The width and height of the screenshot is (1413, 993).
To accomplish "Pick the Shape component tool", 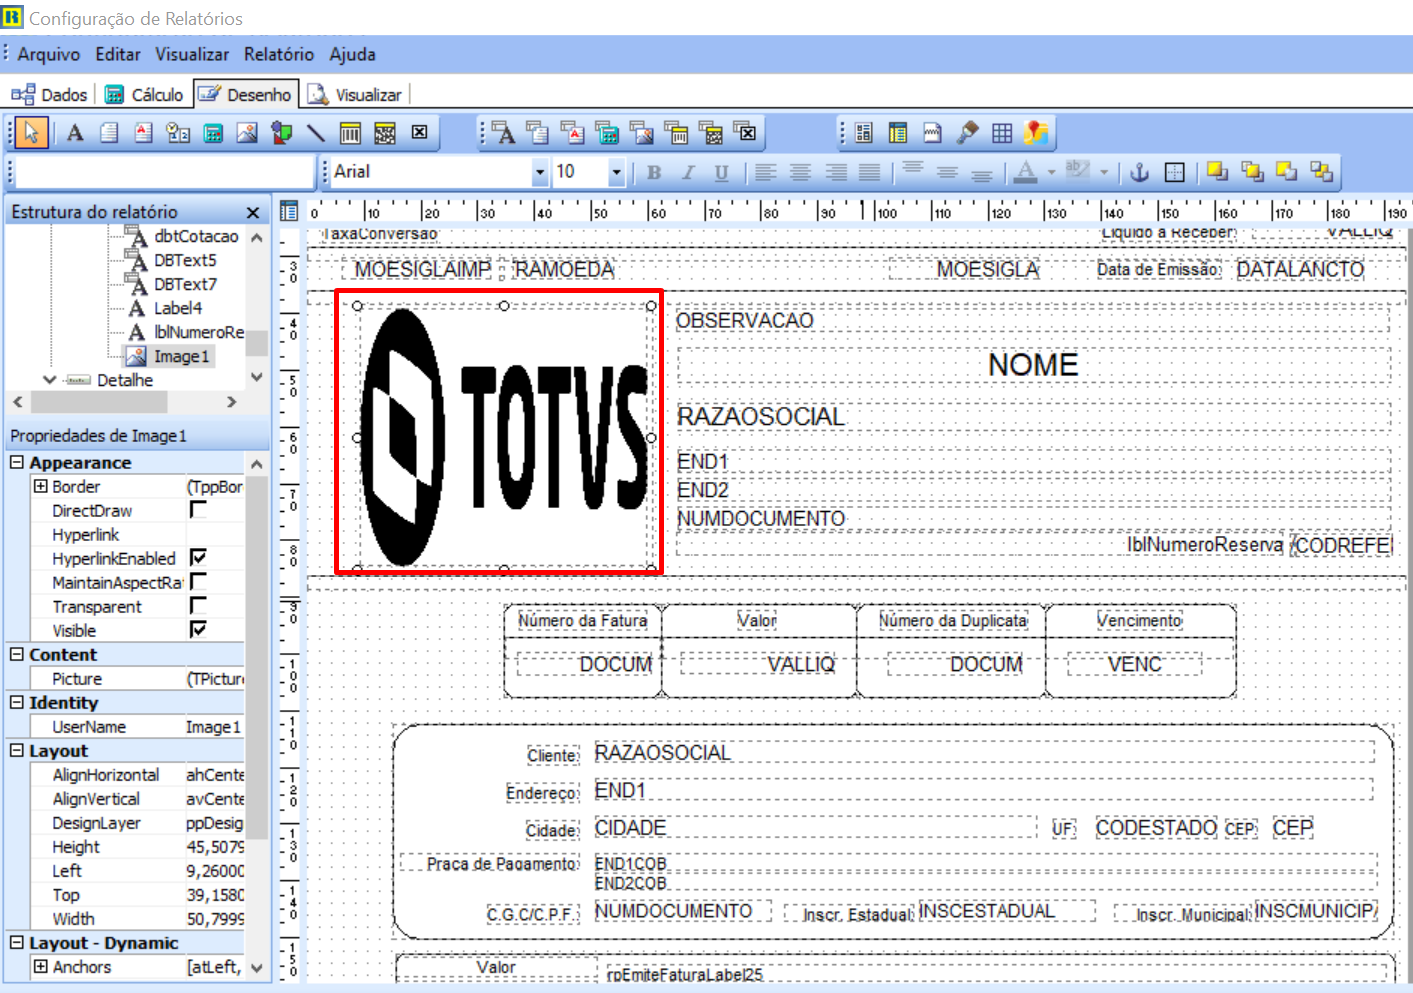I will pyautogui.click(x=282, y=132).
